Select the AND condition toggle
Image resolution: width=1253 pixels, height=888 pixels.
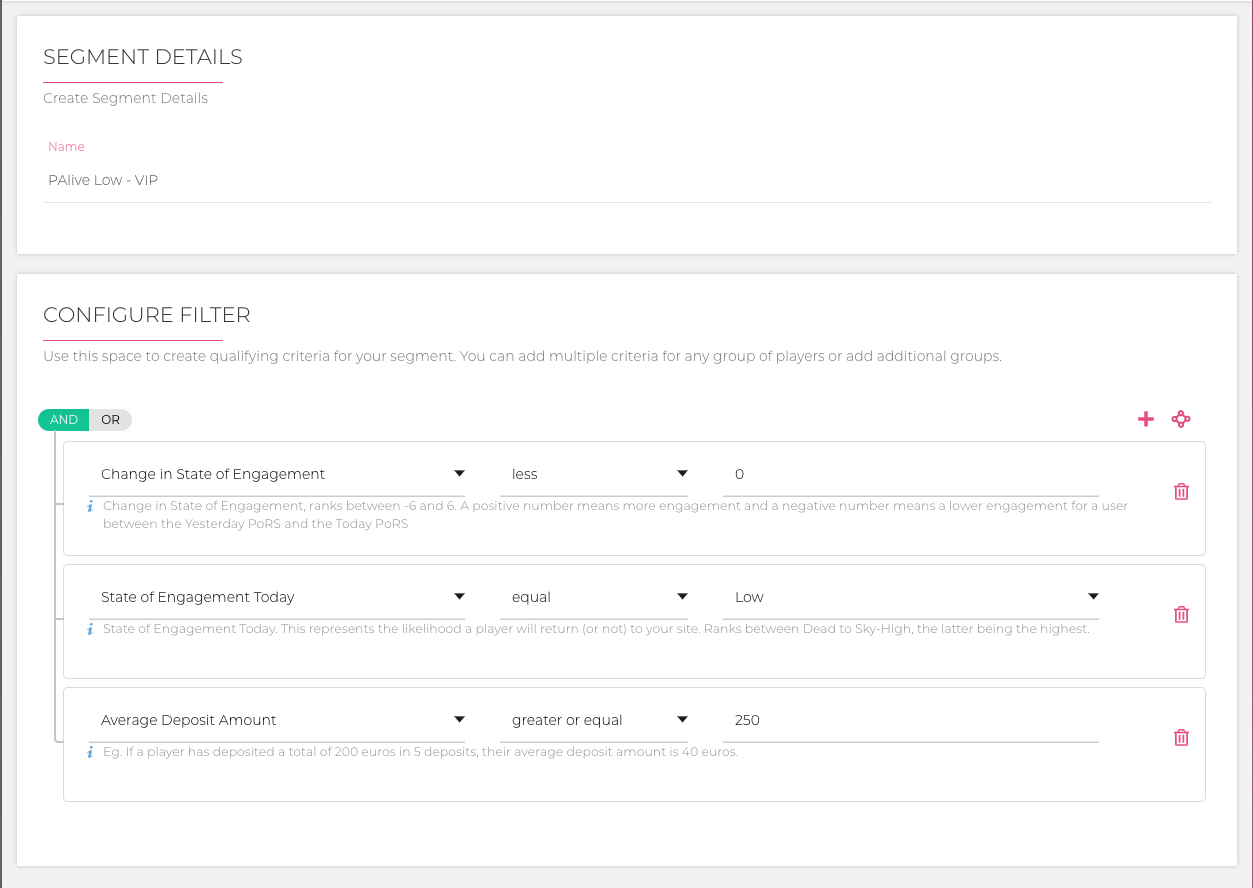point(64,420)
